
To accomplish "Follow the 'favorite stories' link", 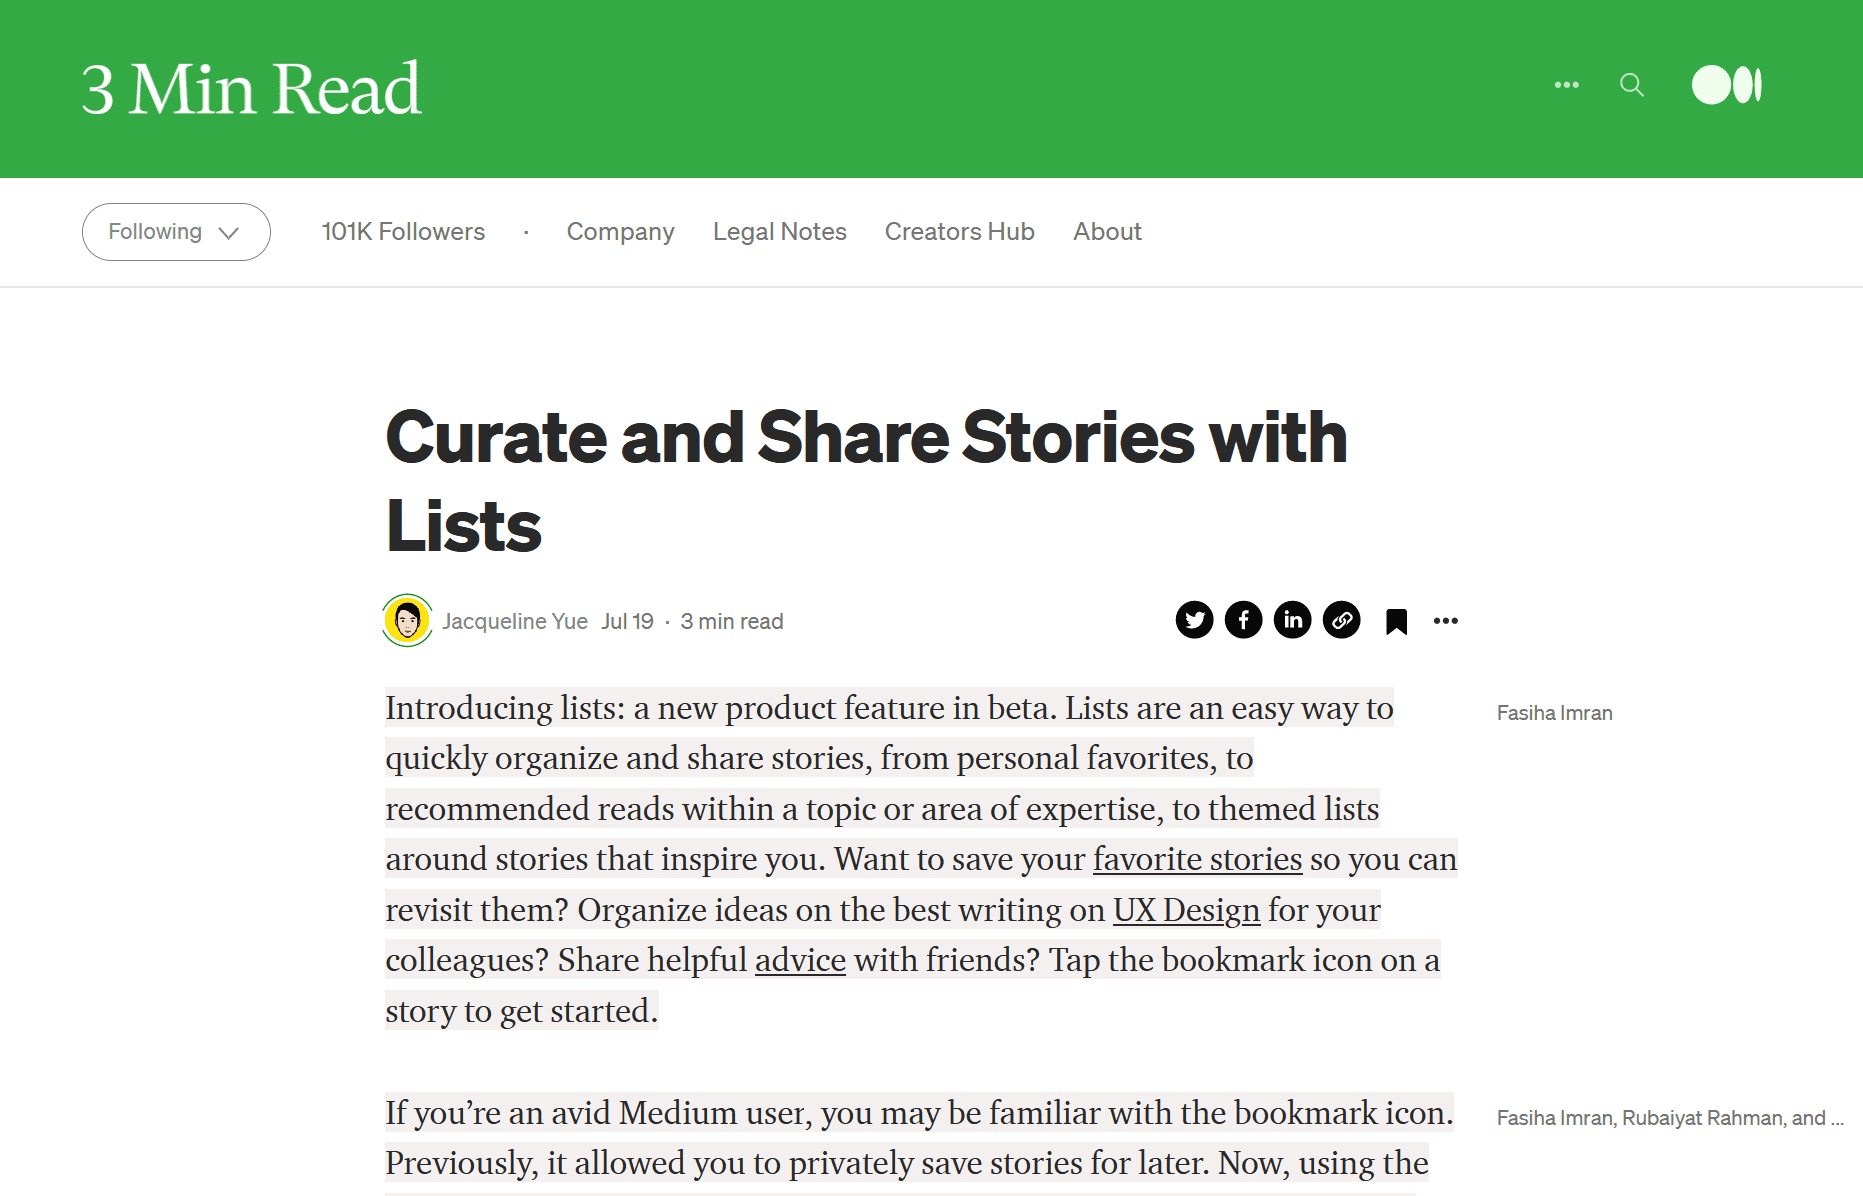I will [1197, 859].
